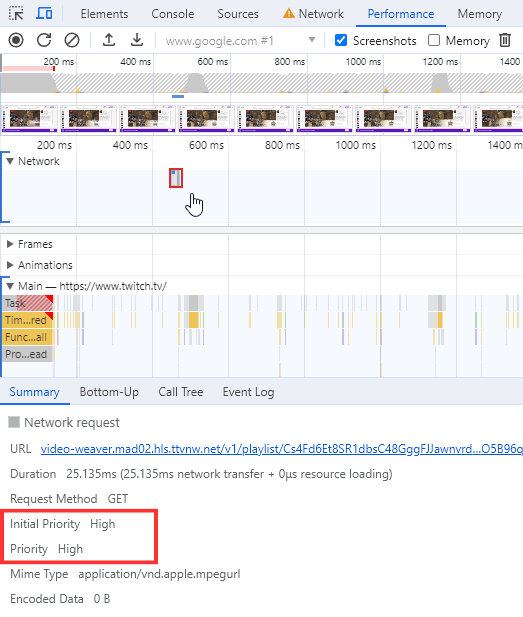Click the Encoded Data 0 B value
523x617 pixels.
[x=102, y=599]
